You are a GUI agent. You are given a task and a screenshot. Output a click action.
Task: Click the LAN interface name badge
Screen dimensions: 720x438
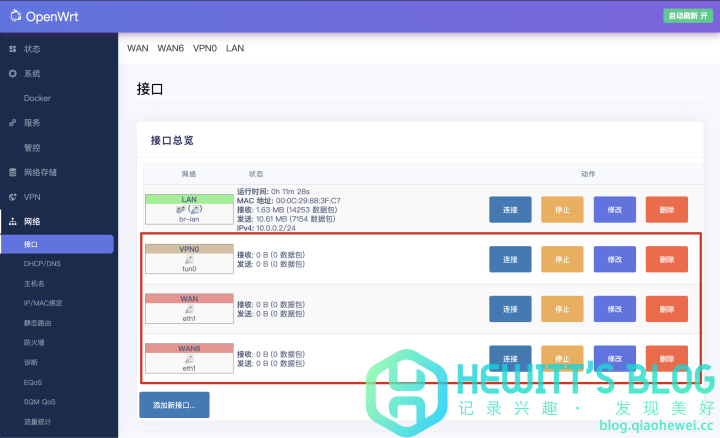tap(189, 199)
